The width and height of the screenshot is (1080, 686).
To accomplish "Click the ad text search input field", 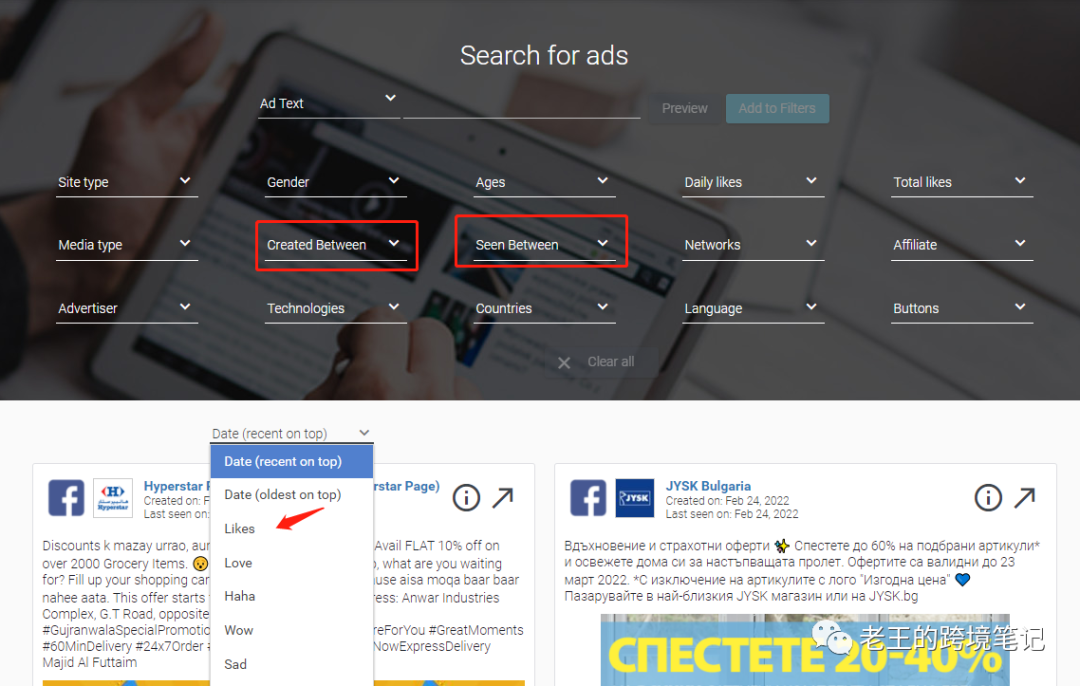I will pyautogui.click(x=521, y=105).
